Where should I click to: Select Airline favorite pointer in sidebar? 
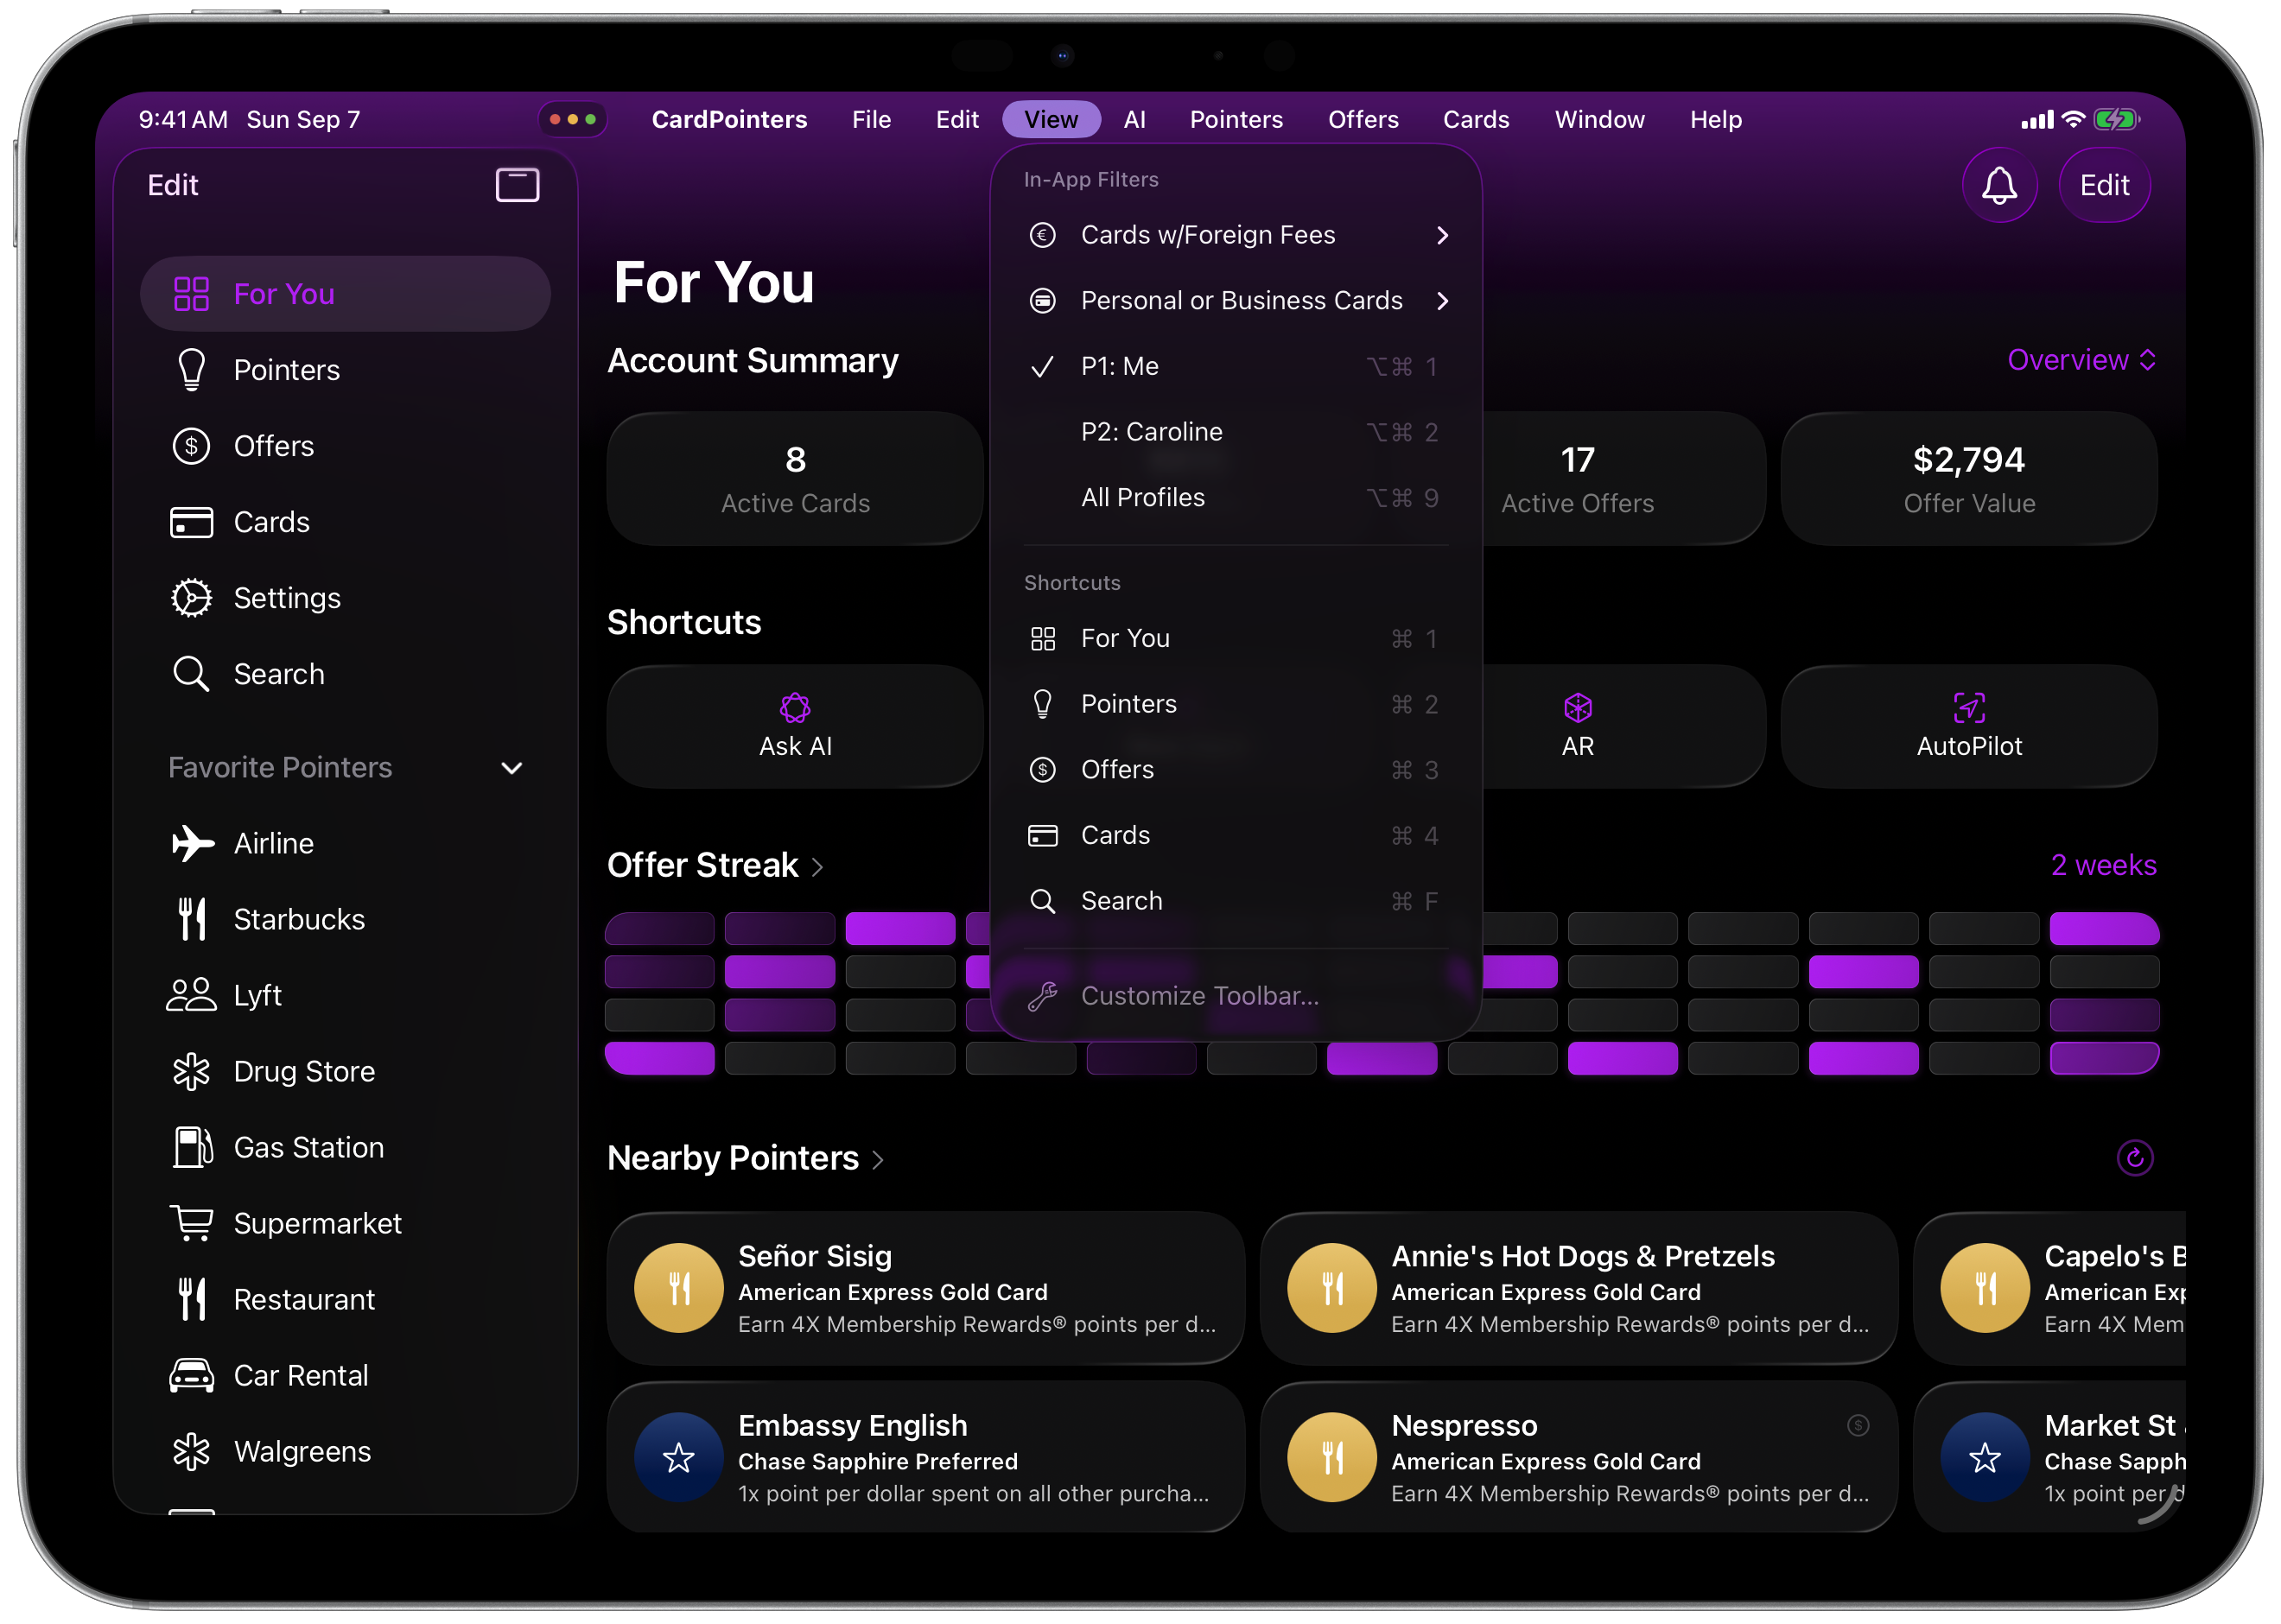[x=273, y=843]
